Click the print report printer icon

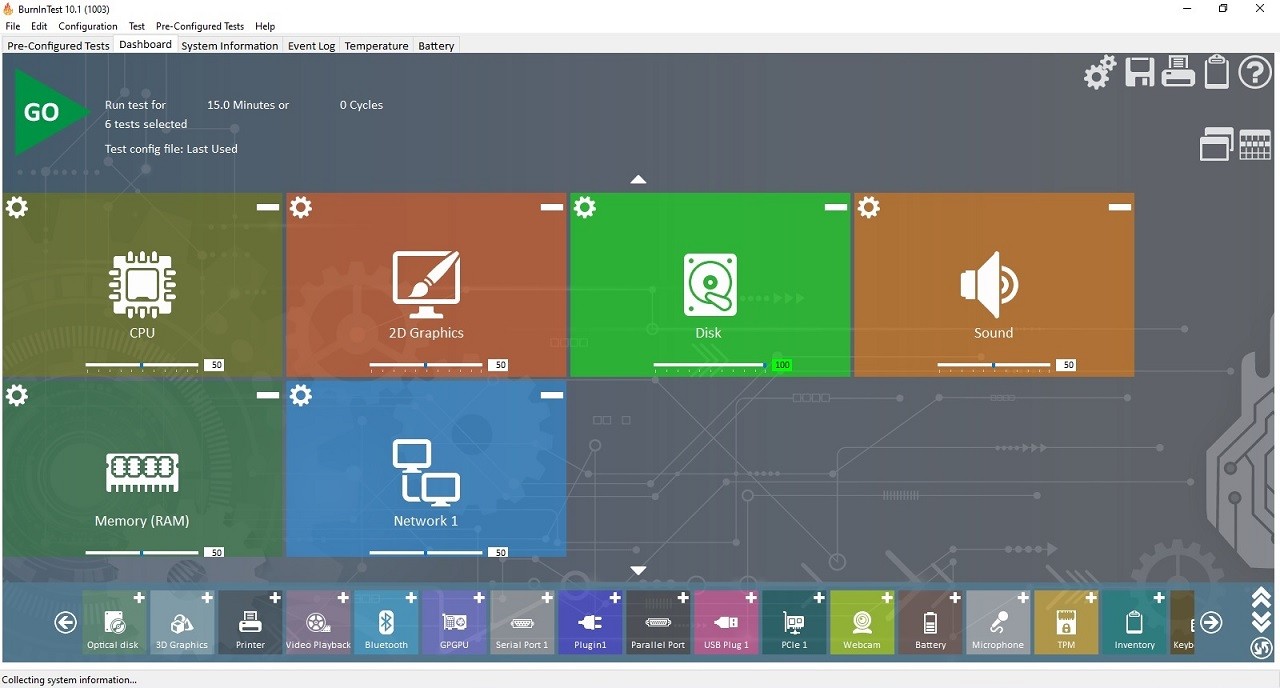[1178, 72]
